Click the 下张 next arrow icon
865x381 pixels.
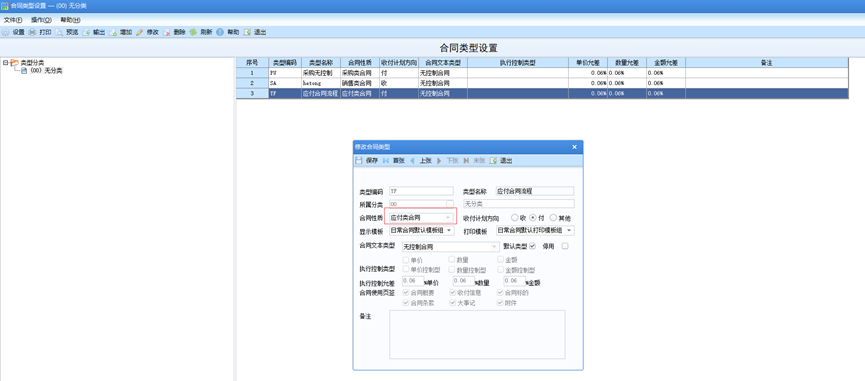coord(439,160)
